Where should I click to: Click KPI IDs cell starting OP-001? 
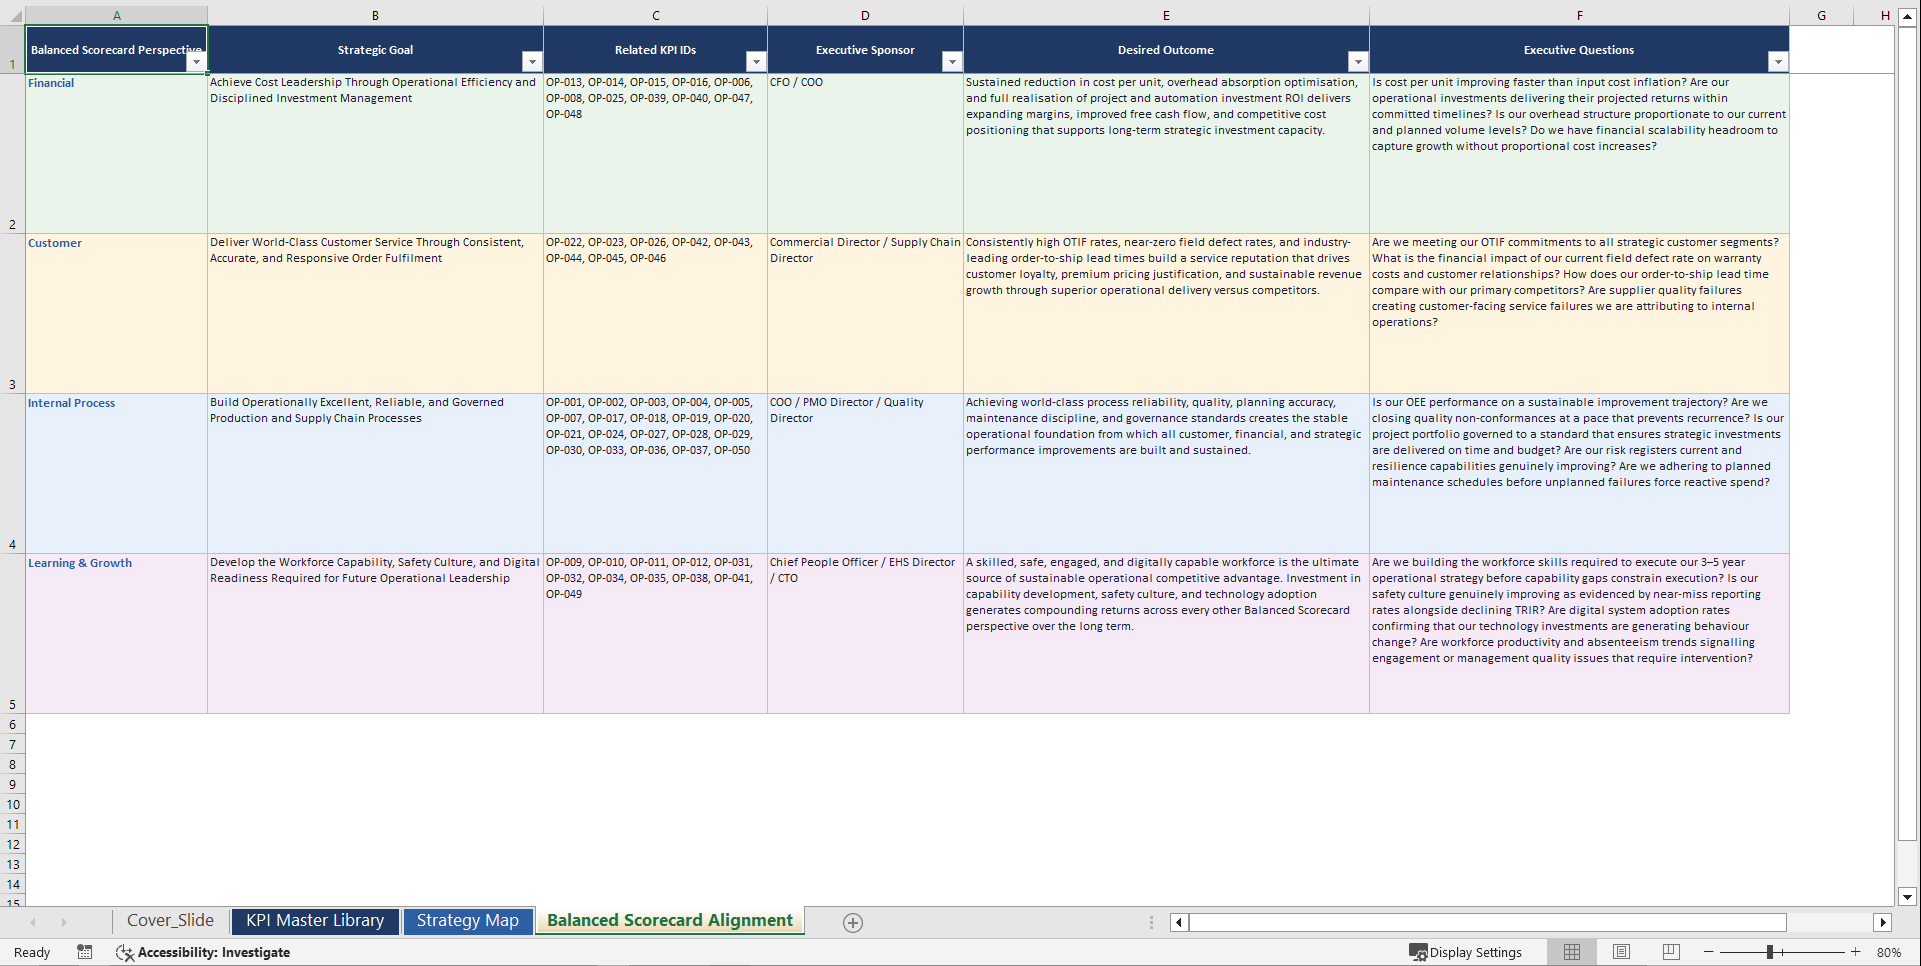point(655,474)
